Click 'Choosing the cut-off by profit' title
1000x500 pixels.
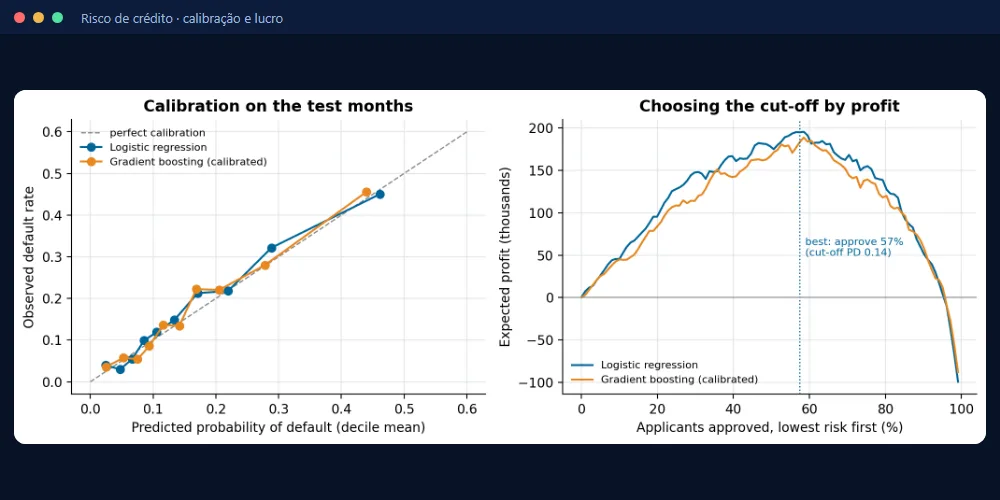769,106
